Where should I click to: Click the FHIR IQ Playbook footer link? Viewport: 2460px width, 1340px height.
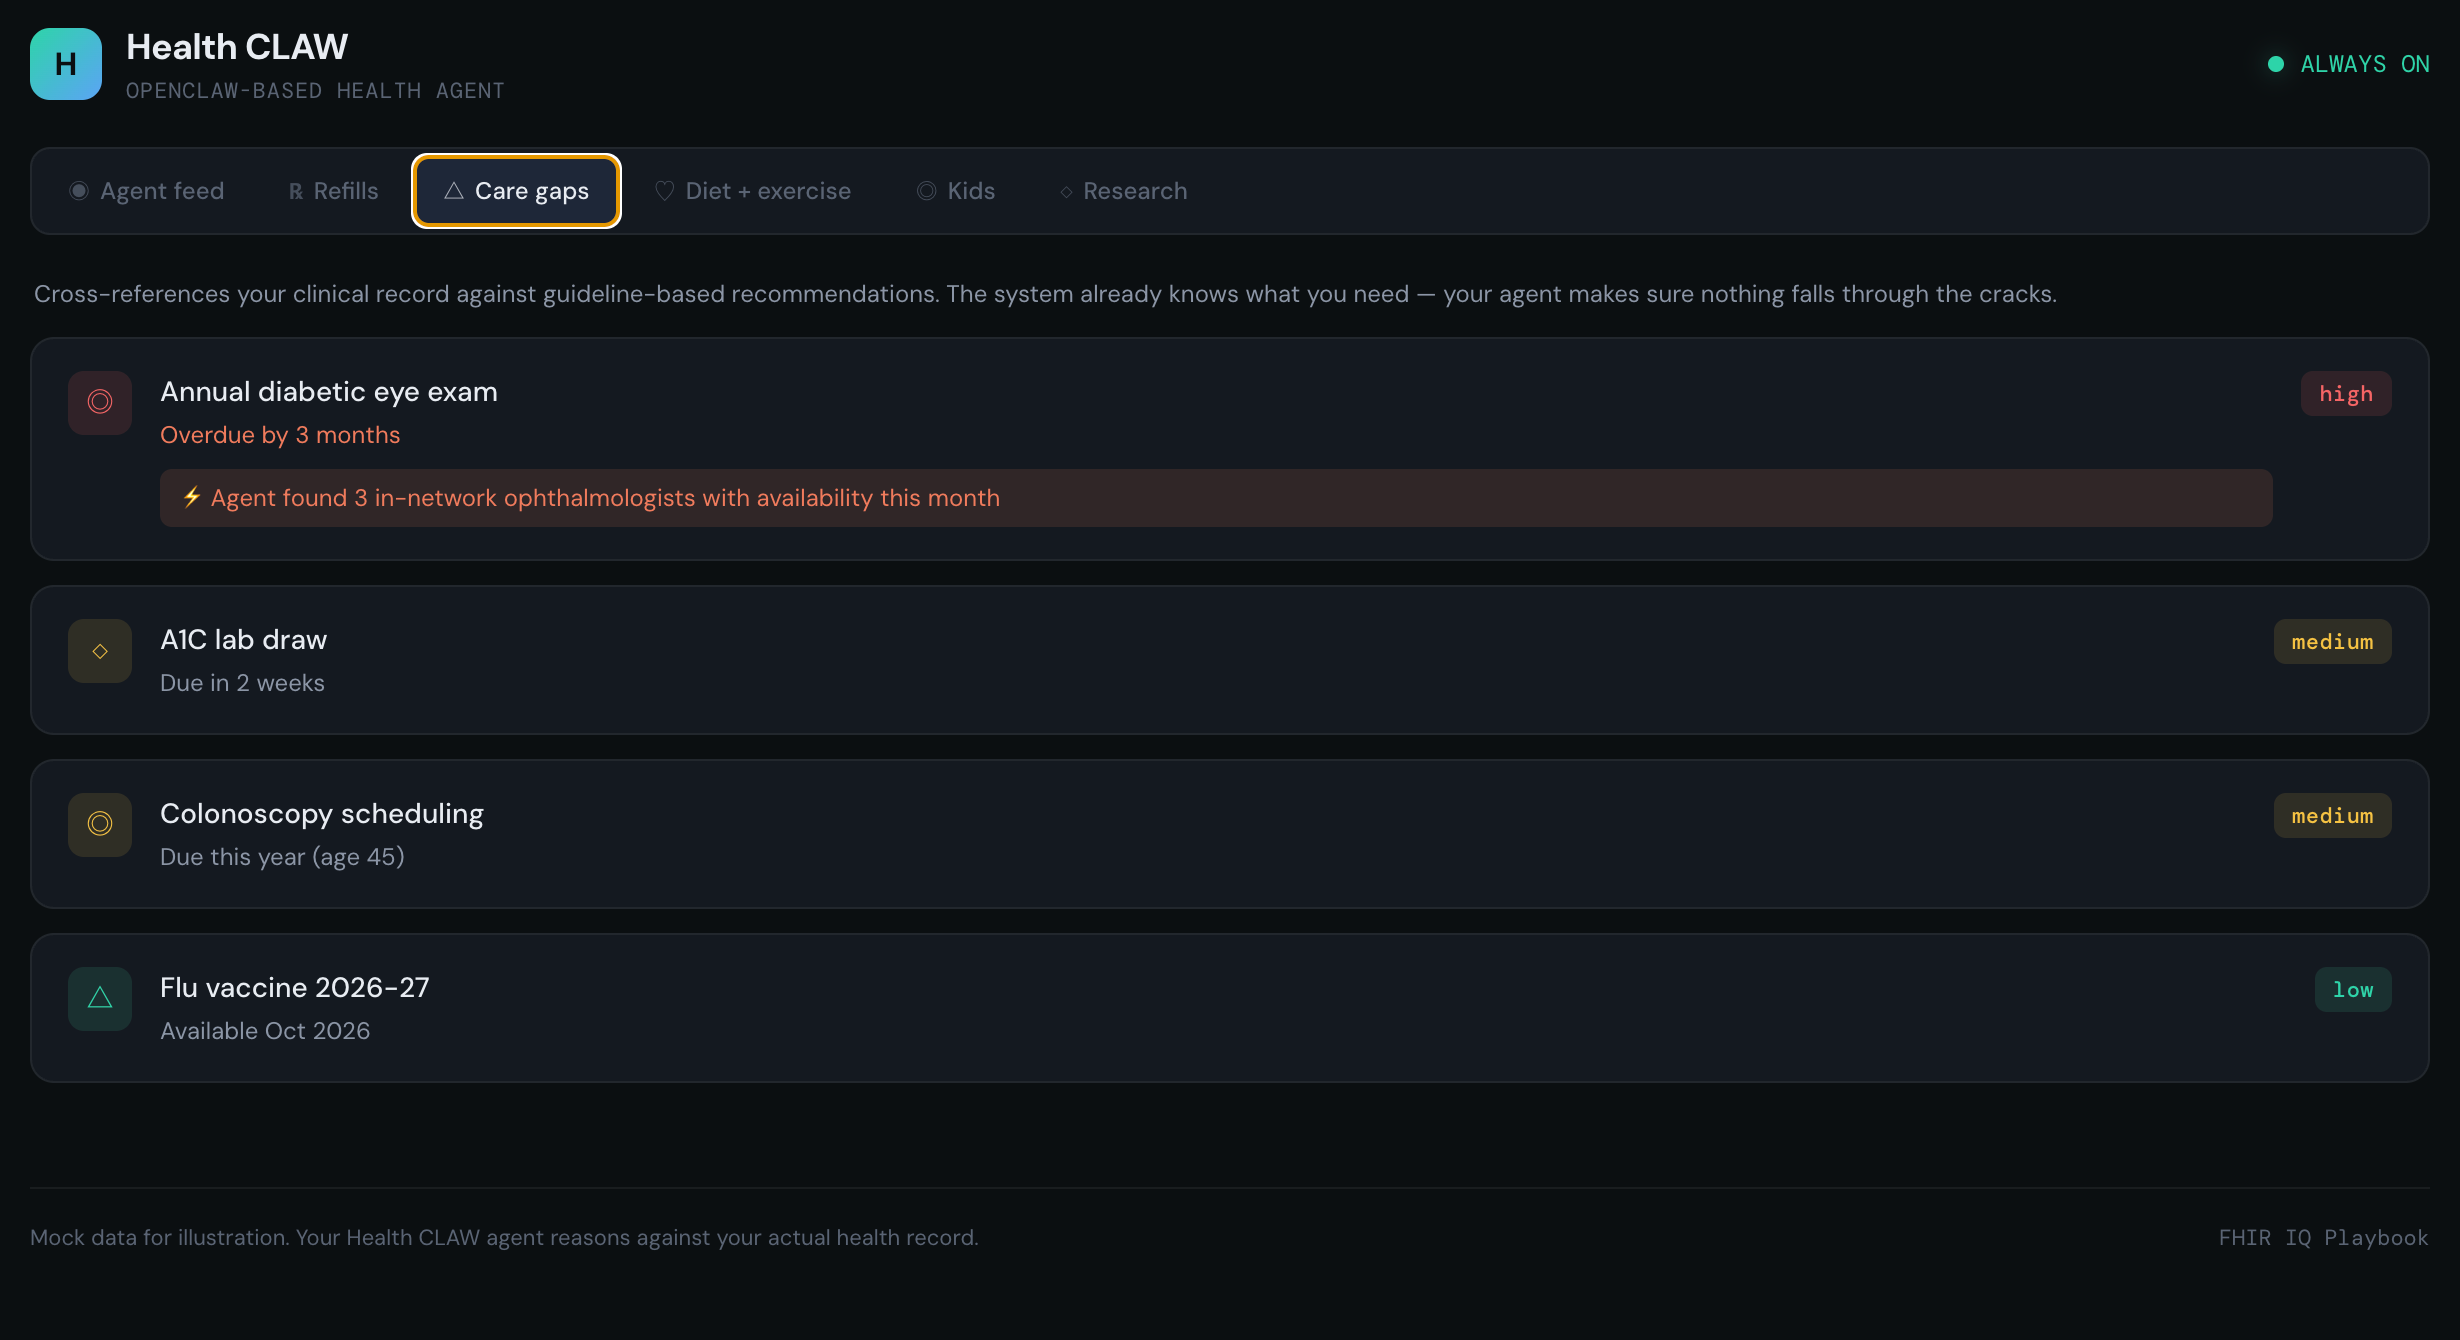[2323, 1238]
